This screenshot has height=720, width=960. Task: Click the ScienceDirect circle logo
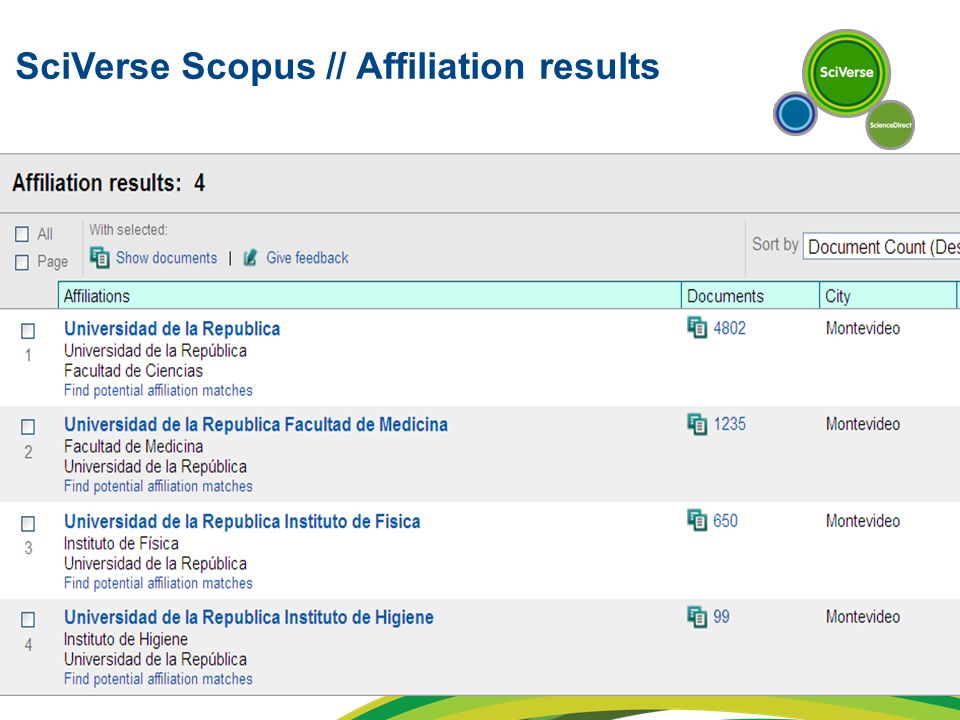point(890,125)
